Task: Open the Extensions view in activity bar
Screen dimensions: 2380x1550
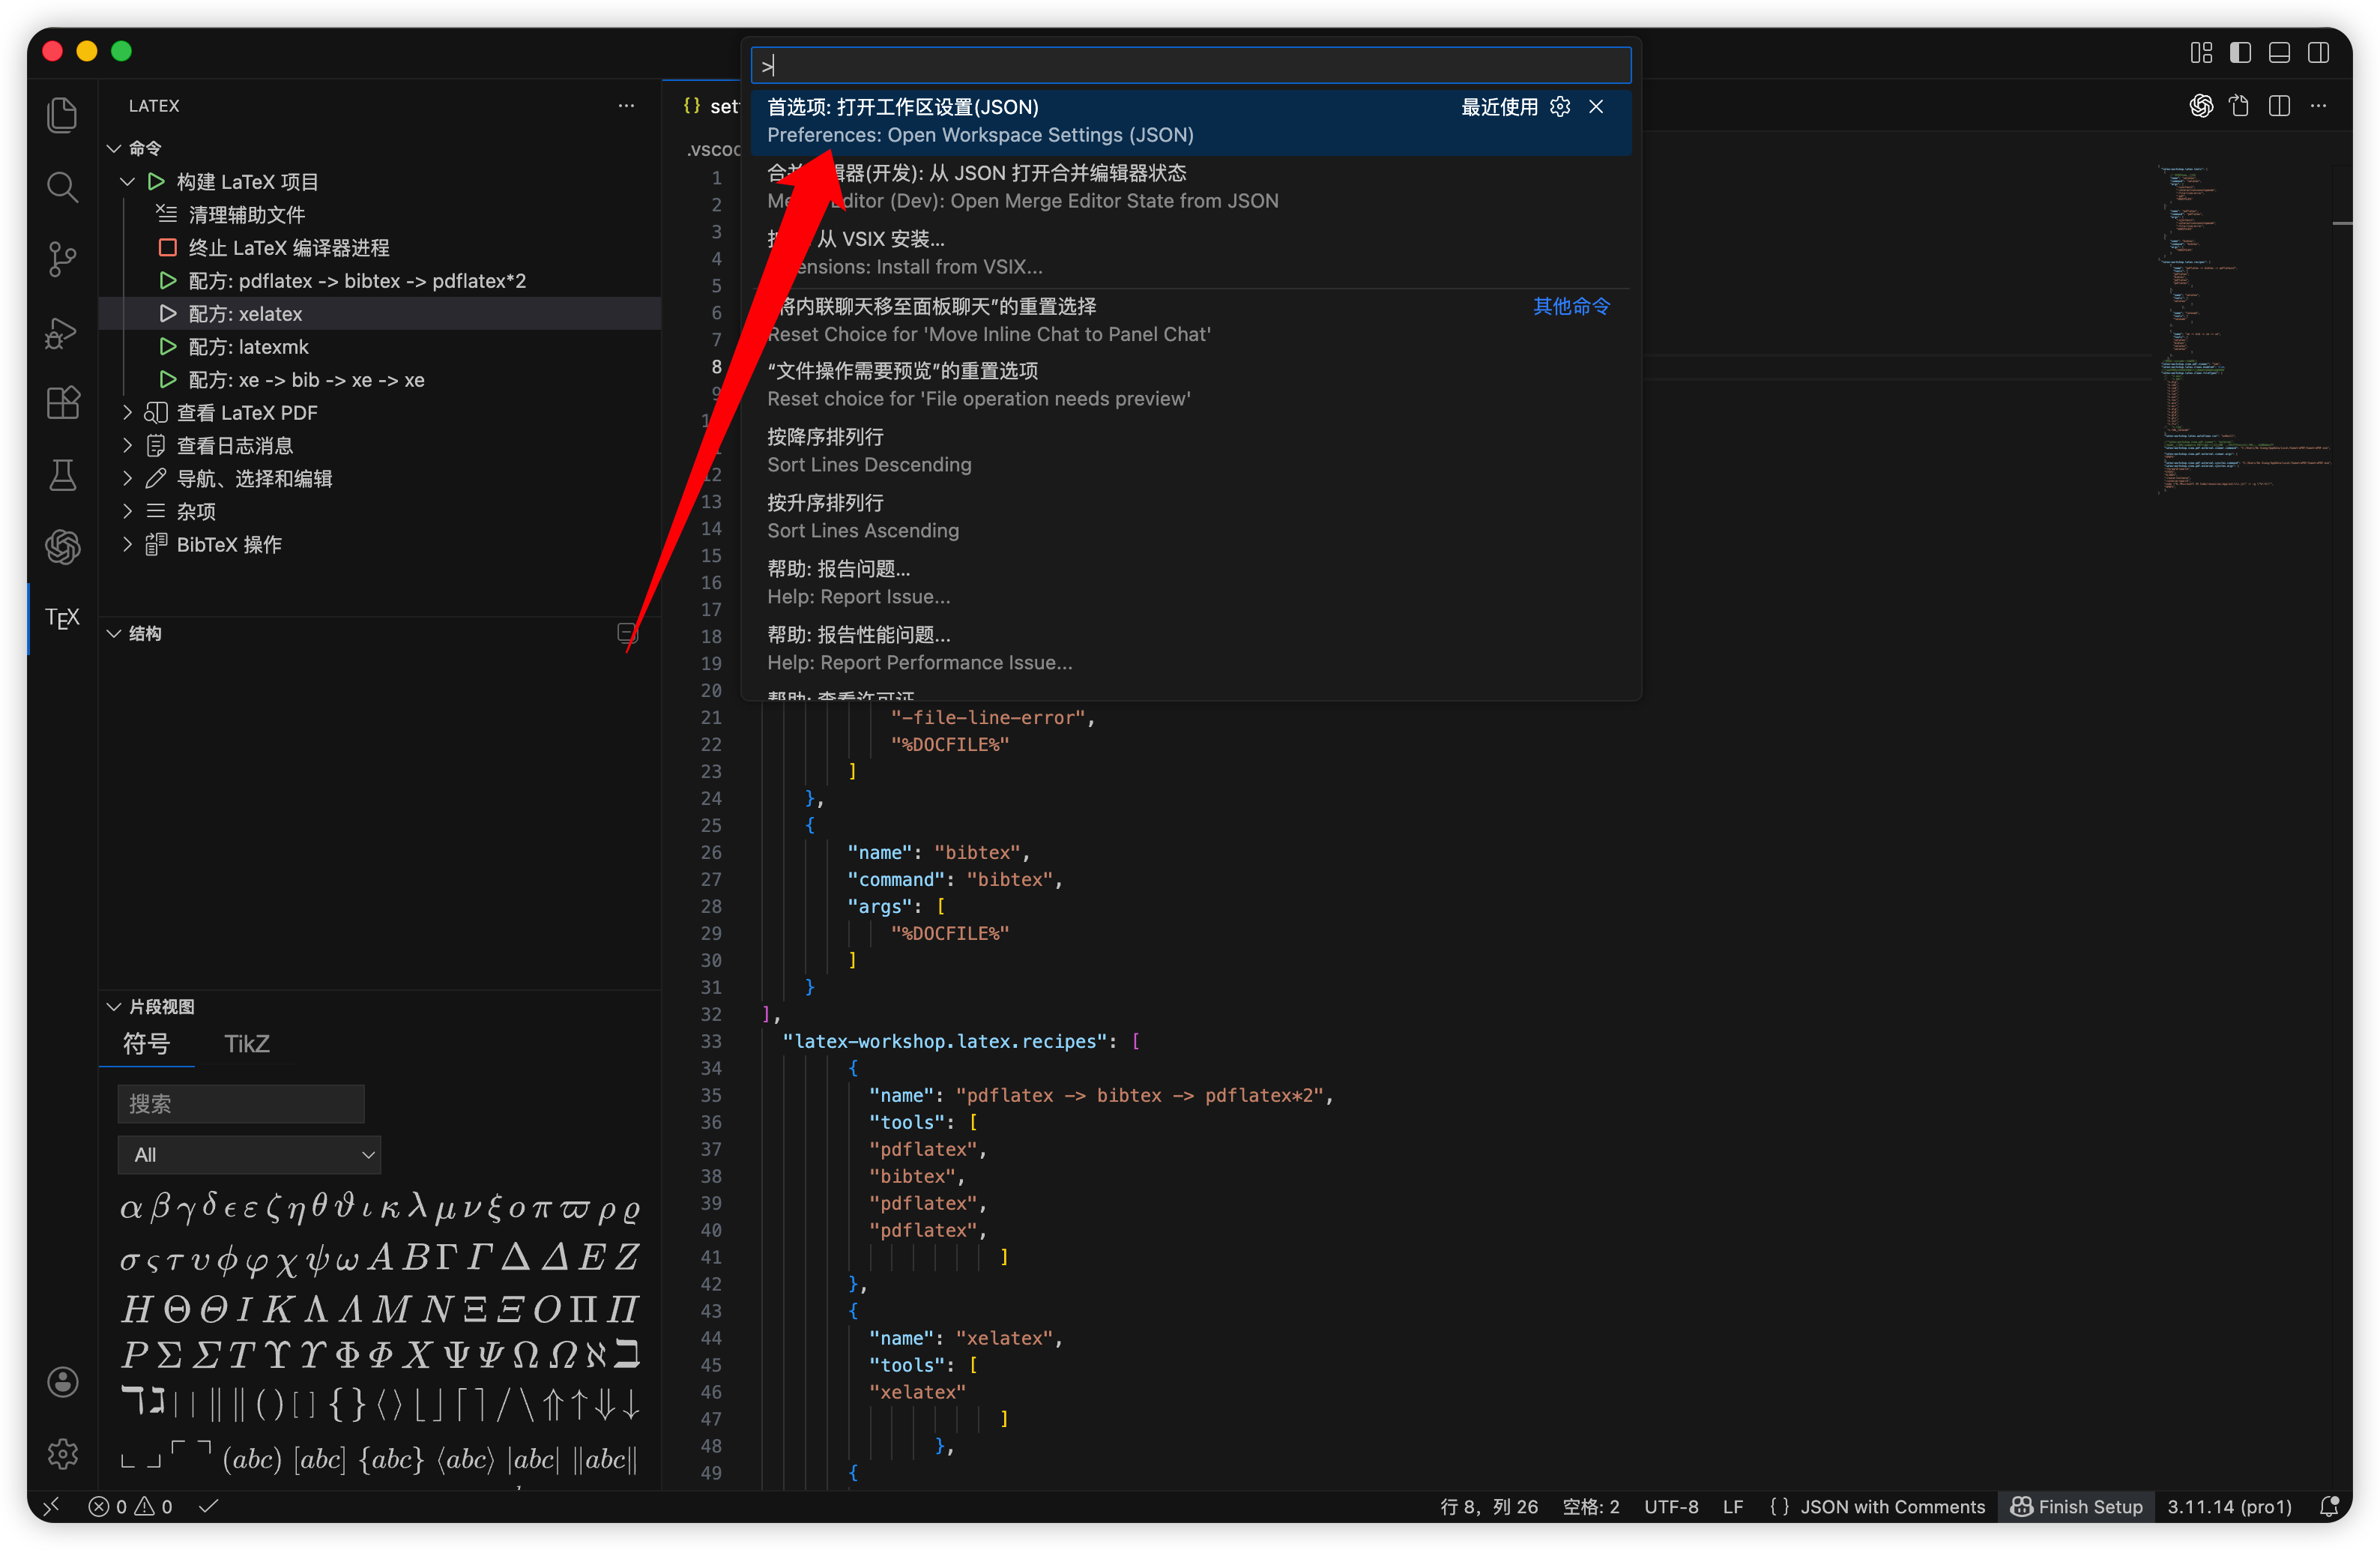Action: click(x=62, y=403)
